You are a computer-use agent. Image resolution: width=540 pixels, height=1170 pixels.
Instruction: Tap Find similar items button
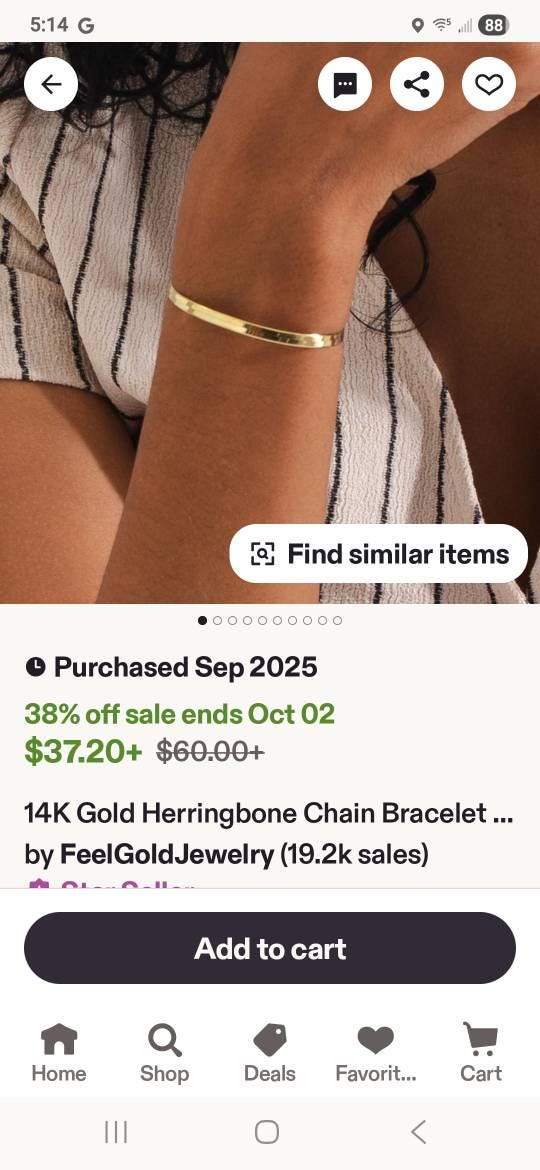click(379, 554)
